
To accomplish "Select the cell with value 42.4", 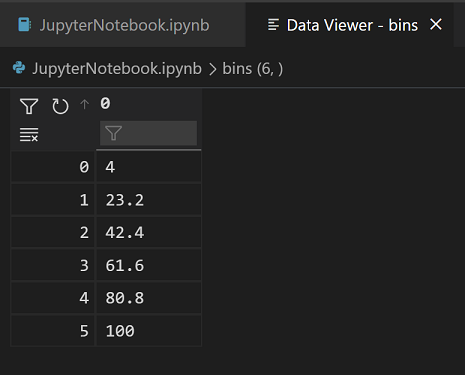I will click(x=149, y=232).
